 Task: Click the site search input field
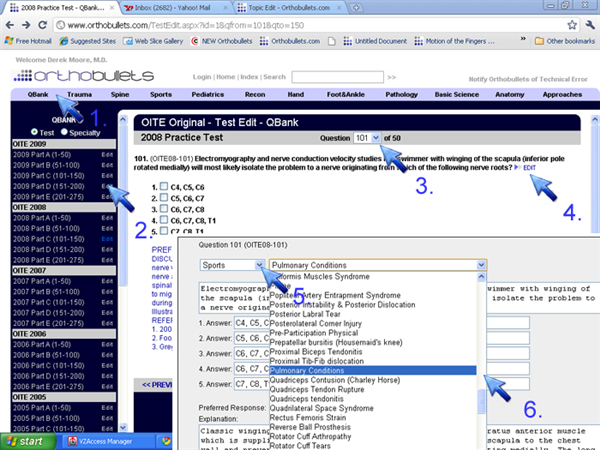(x=338, y=77)
